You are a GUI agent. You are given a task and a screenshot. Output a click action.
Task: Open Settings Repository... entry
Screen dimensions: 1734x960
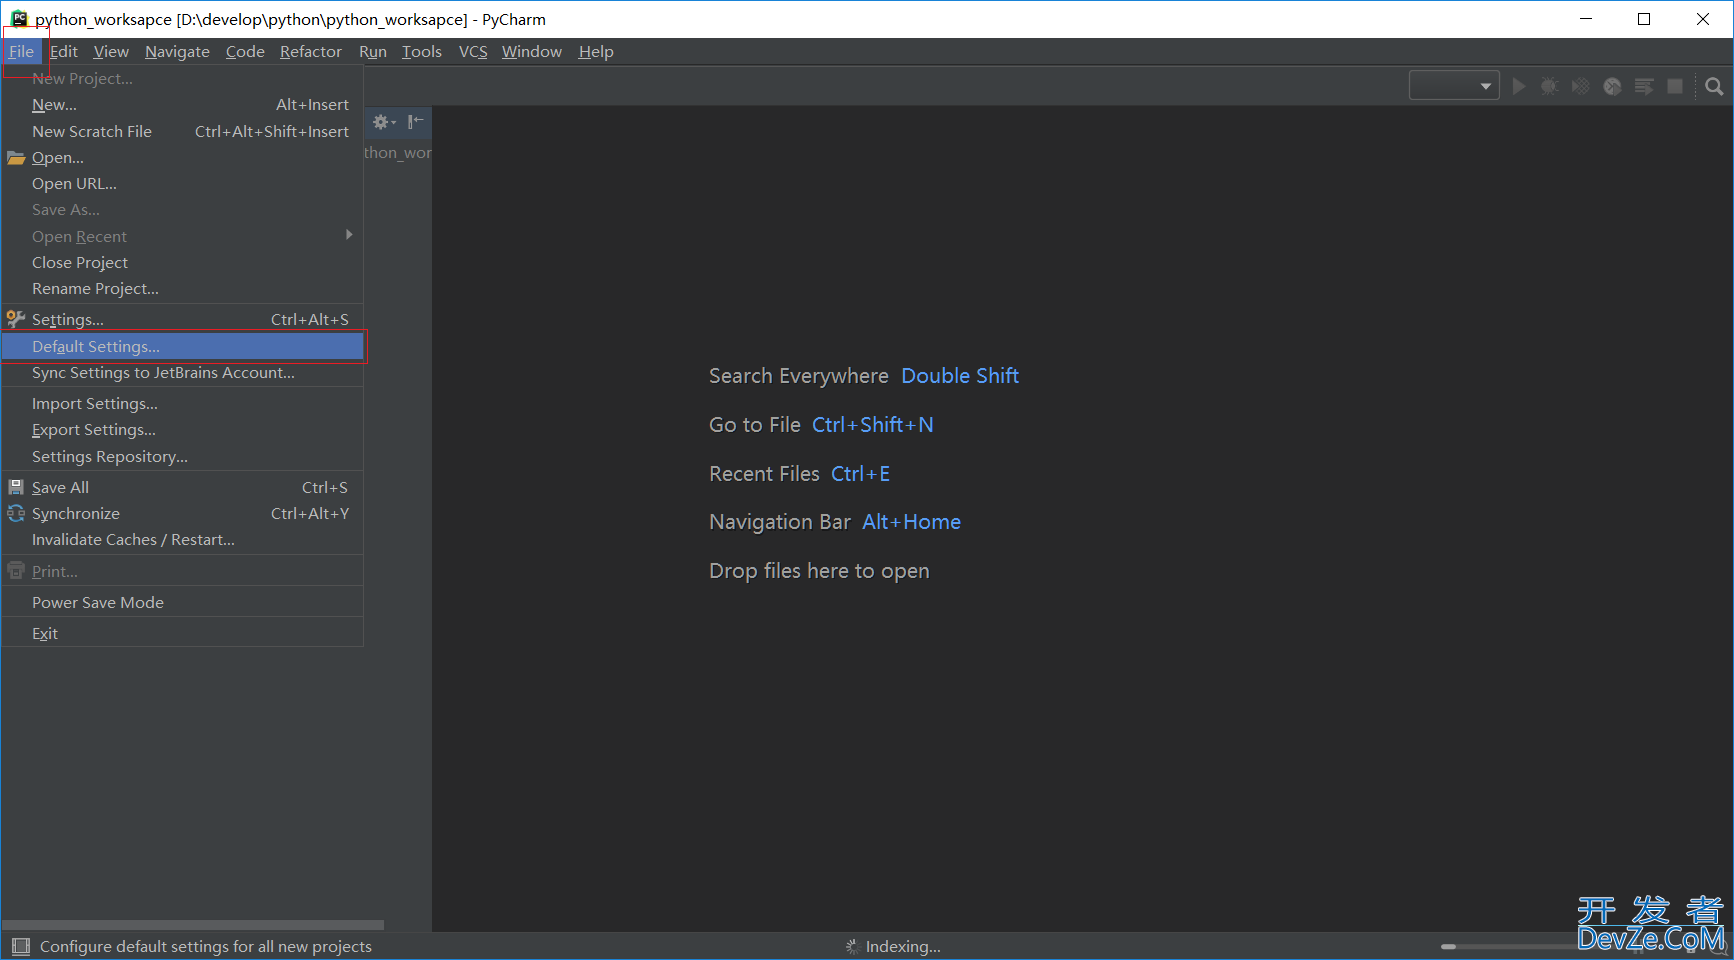click(183, 456)
